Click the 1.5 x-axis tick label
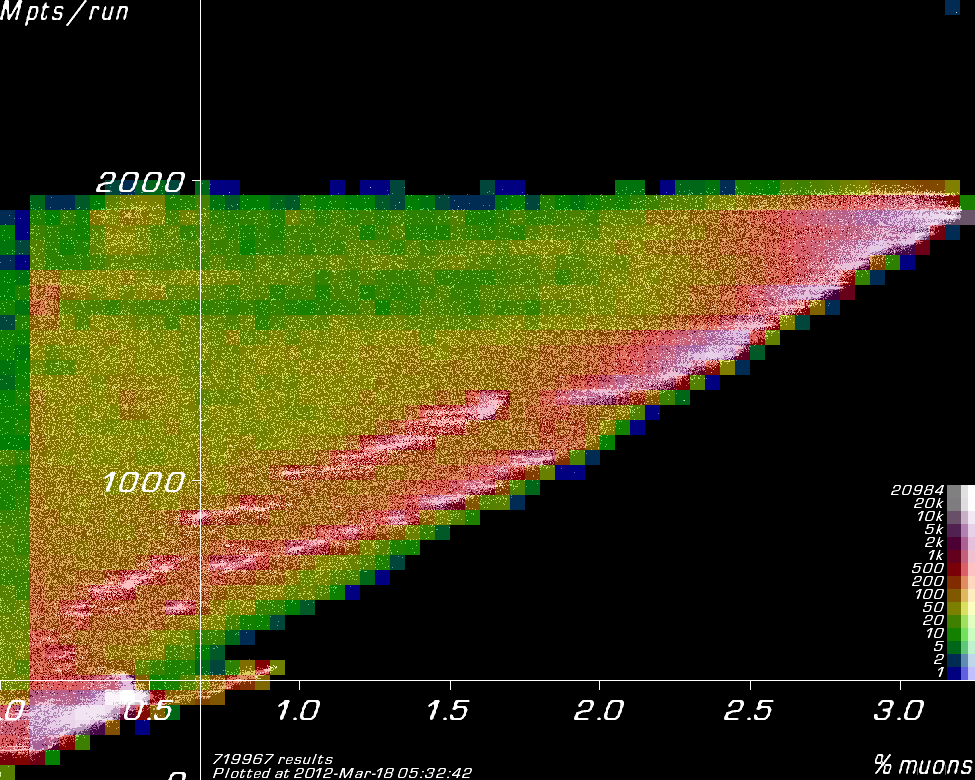The width and height of the screenshot is (975, 780). (449, 711)
